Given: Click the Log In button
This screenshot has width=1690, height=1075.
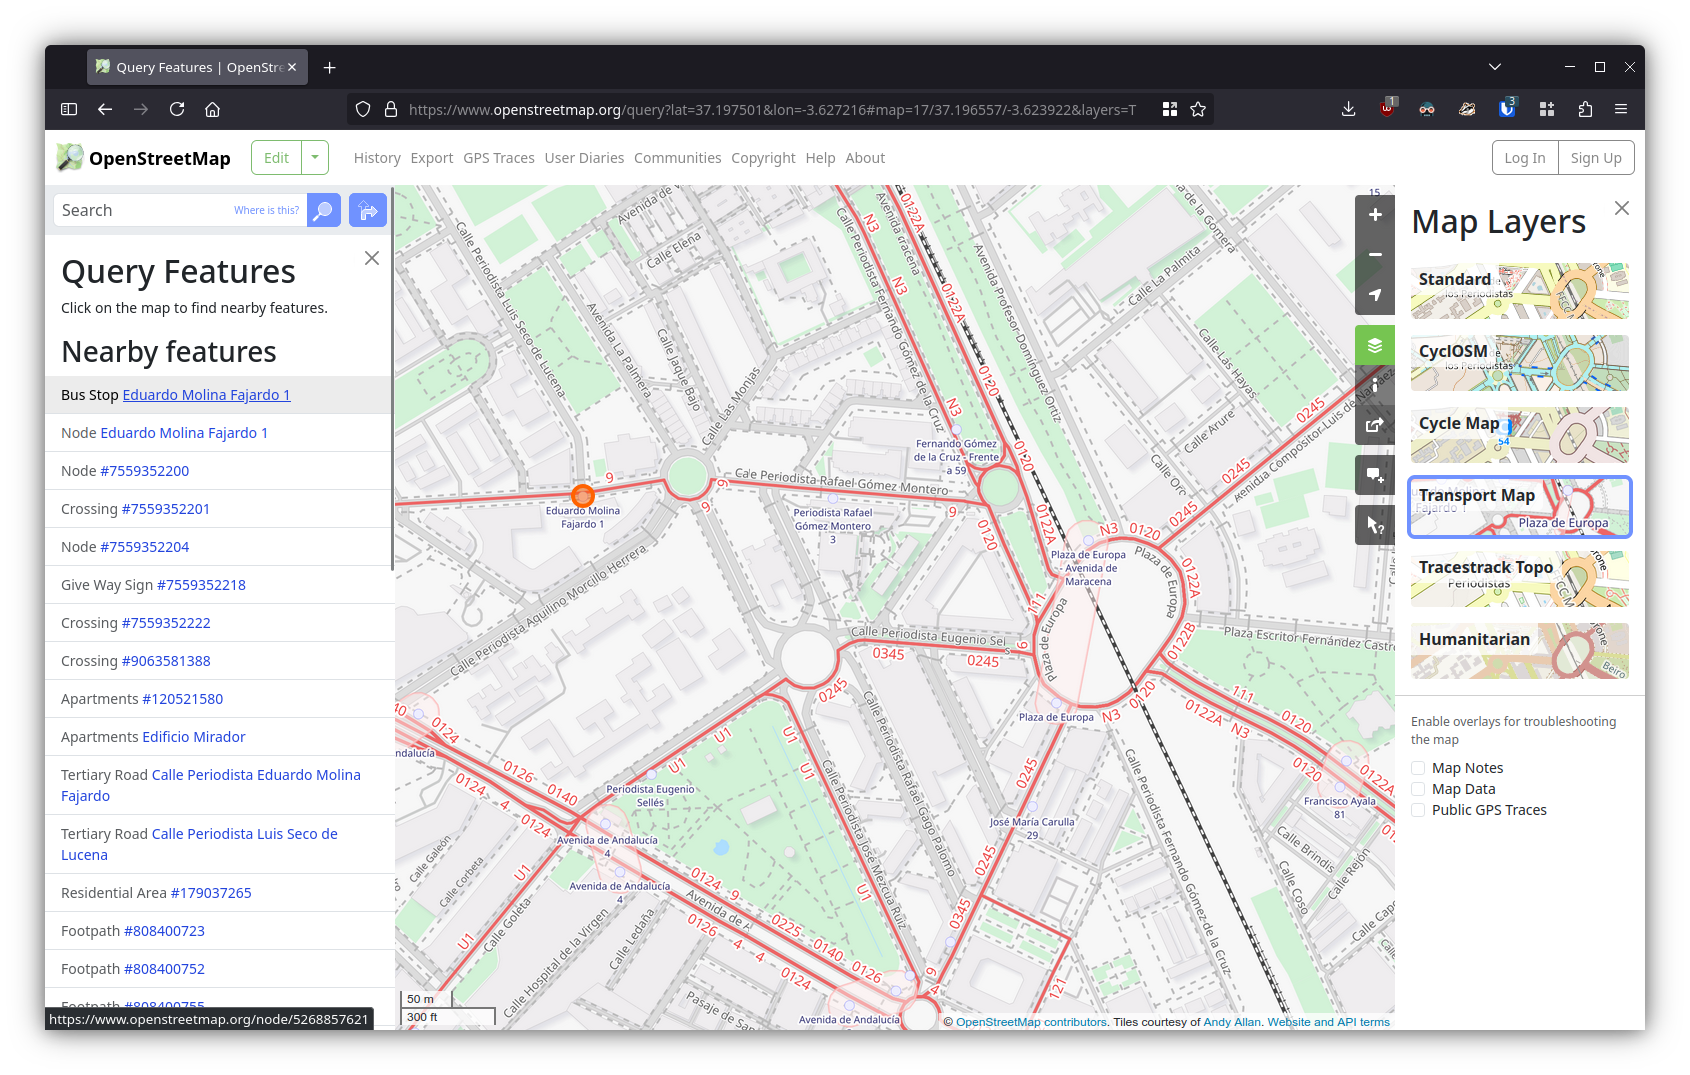Looking at the screenshot, I should [x=1525, y=158].
